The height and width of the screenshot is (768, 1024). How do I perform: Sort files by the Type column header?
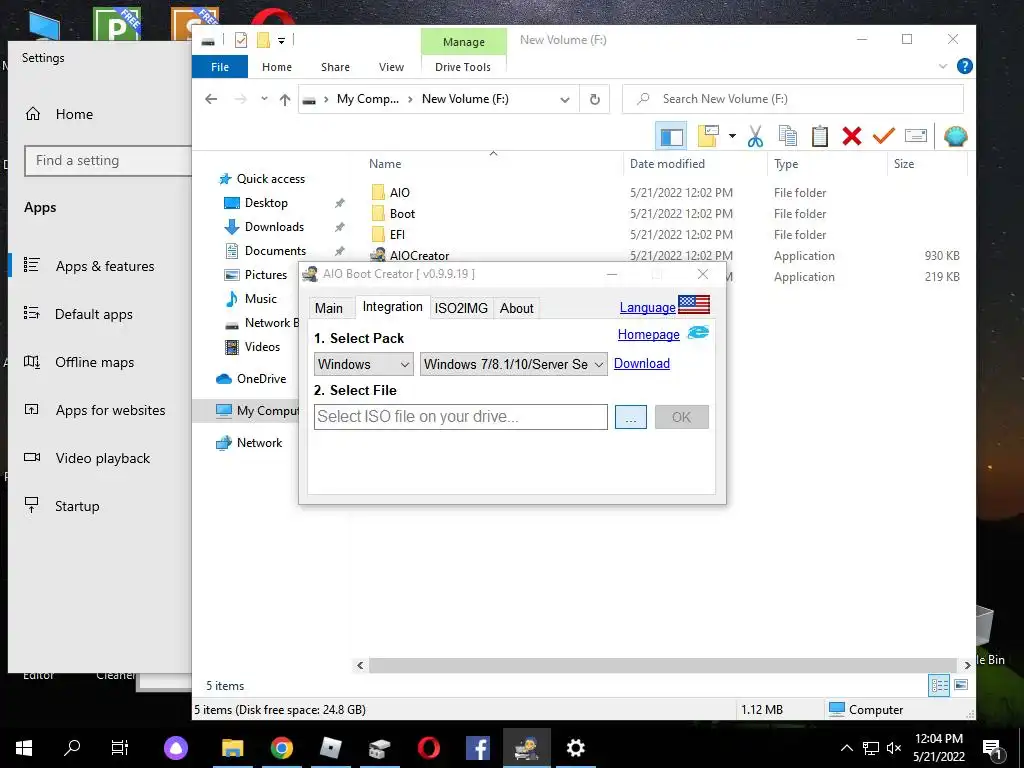pyautogui.click(x=786, y=164)
